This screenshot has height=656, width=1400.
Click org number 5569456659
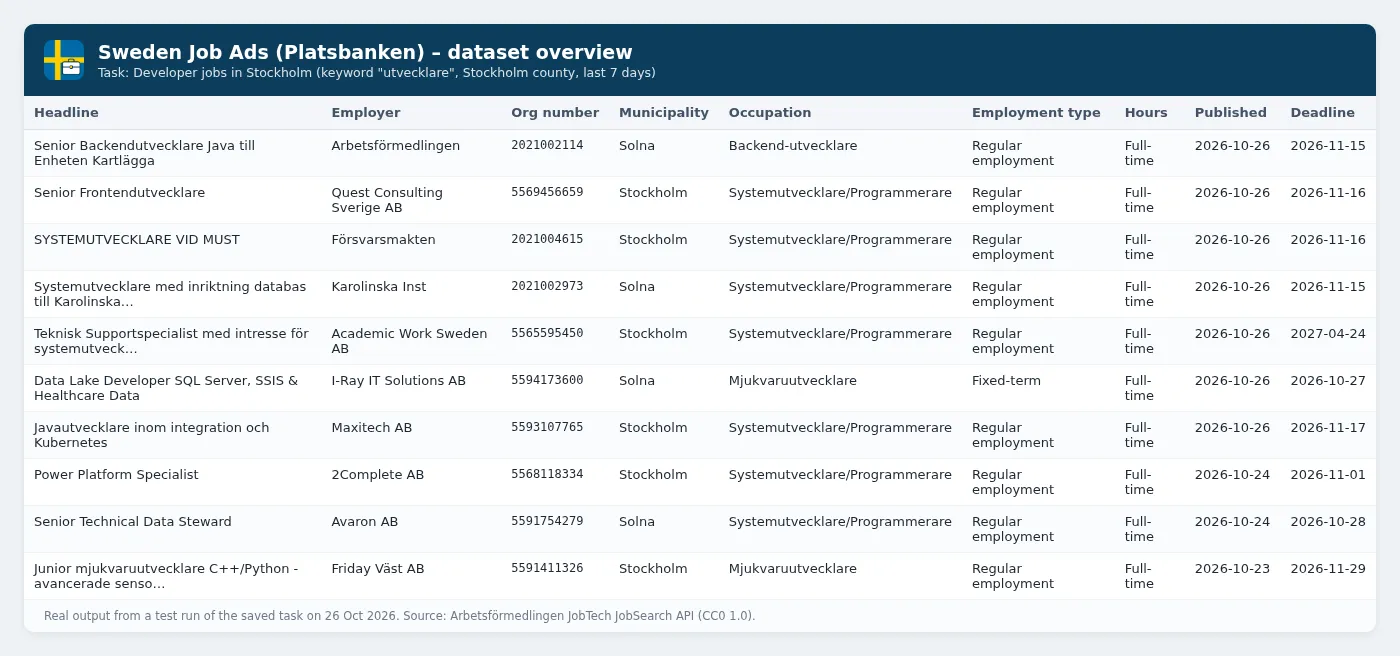547,193
